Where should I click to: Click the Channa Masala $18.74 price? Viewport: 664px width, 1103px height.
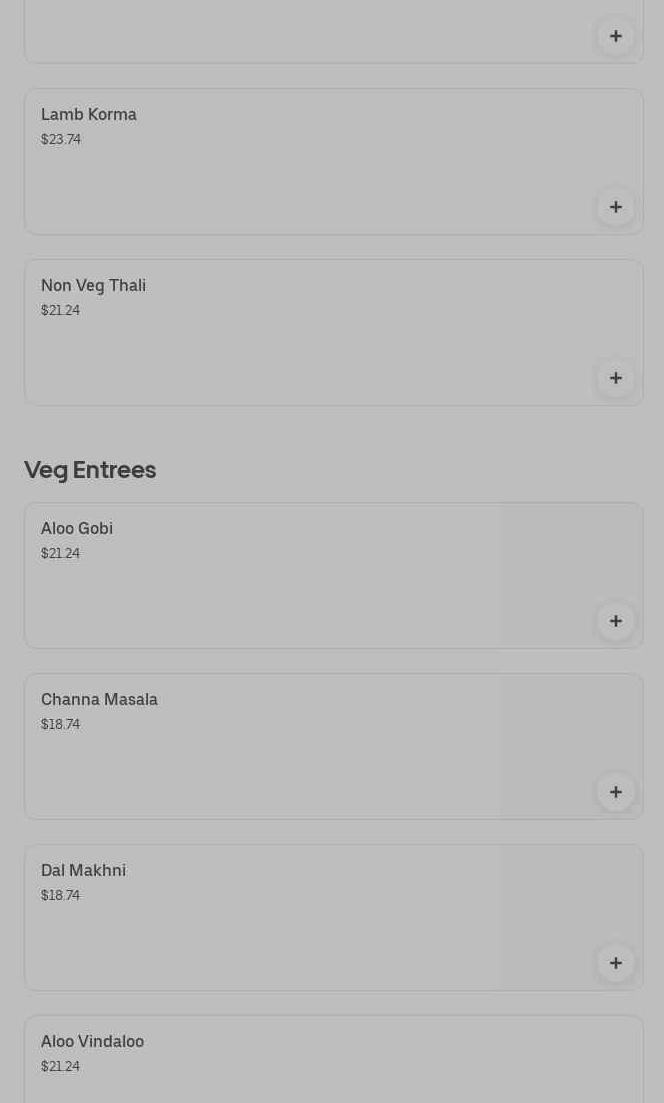[60, 724]
